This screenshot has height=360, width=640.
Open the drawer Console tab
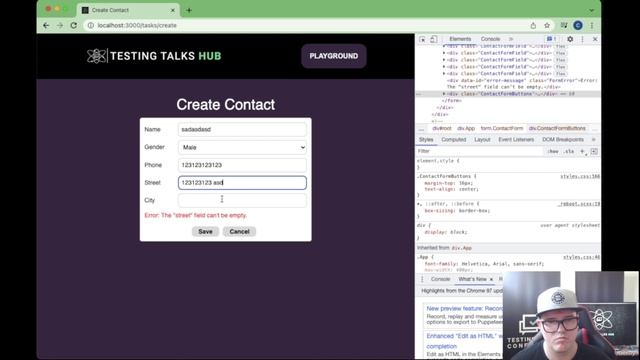440,279
